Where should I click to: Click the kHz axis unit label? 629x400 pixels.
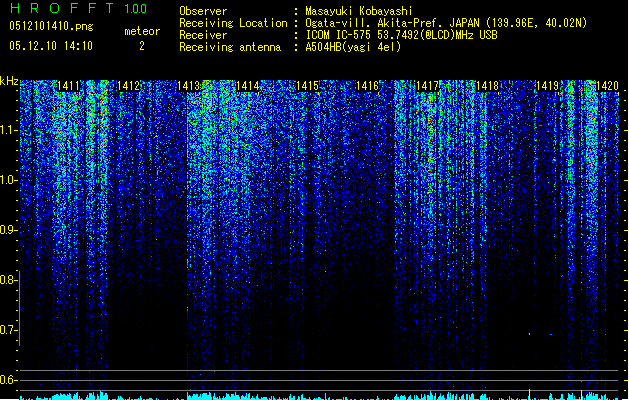(9, 81)
